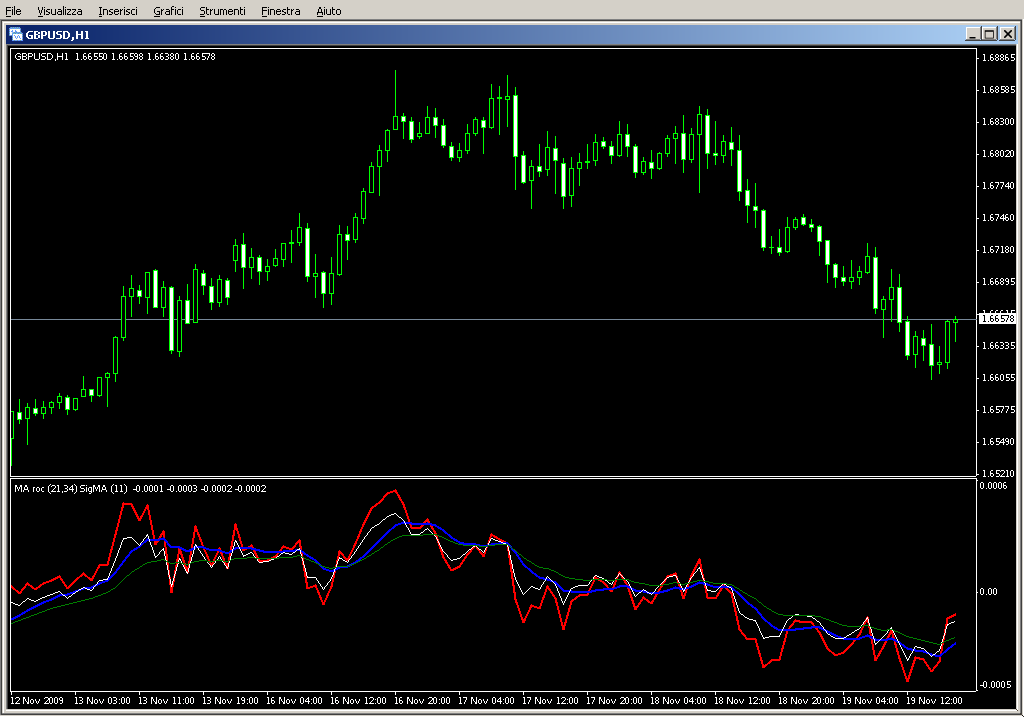Open the Strumenti menu

click(222, 11)
